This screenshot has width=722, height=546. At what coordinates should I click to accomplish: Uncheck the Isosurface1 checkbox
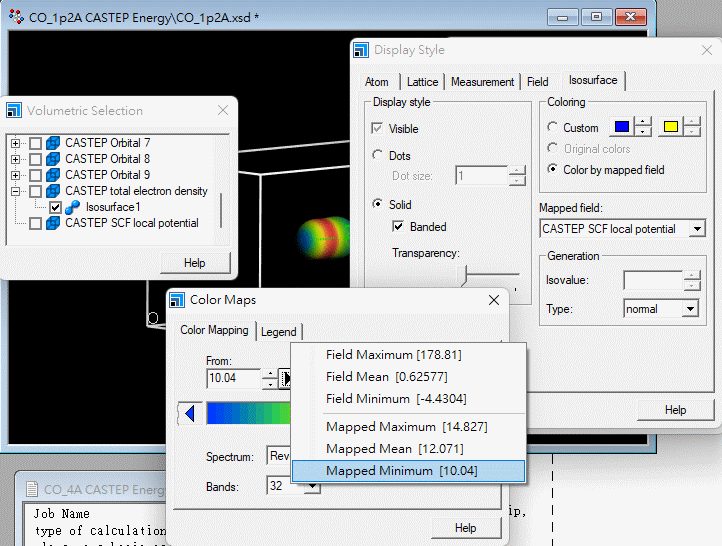[x=55, y=207]
